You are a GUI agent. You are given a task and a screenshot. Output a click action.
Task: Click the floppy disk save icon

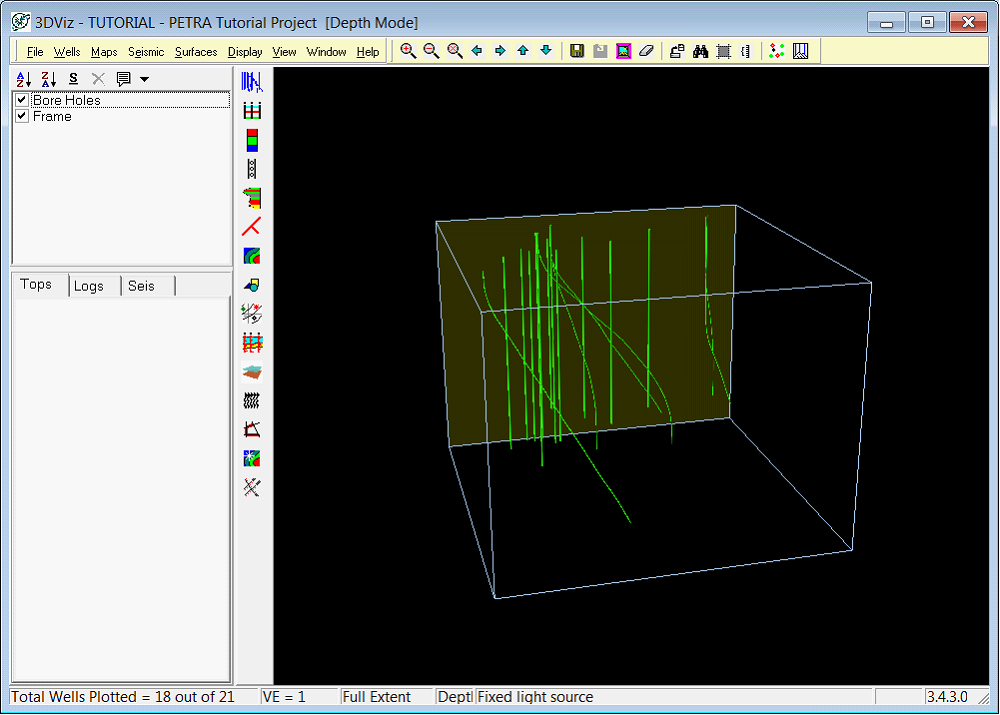[577, 51]
